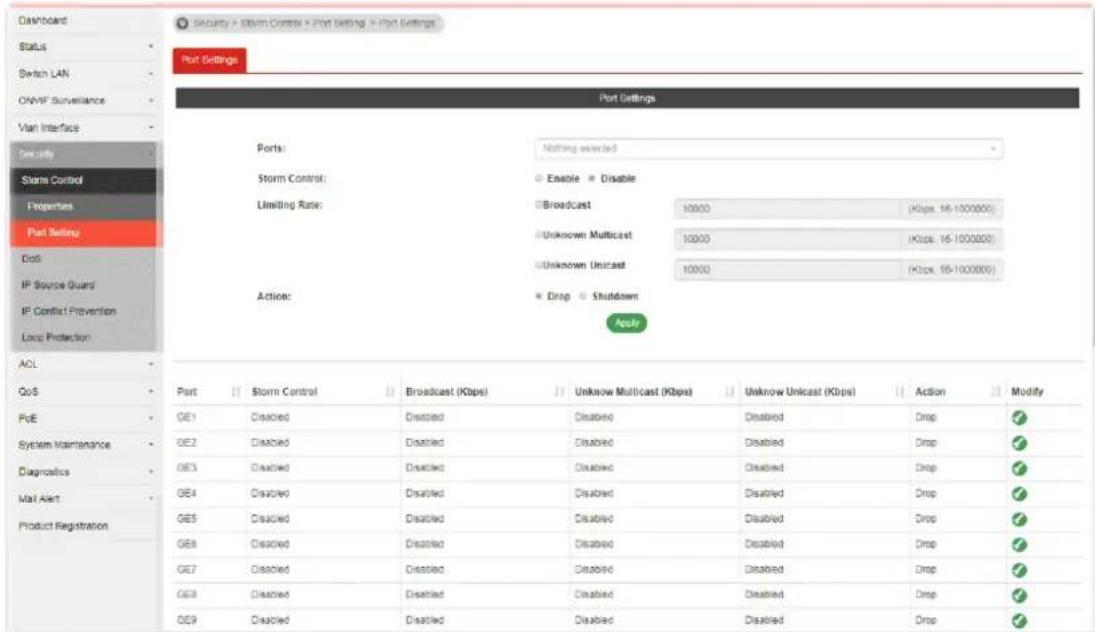Click the Unknown Multicast rate input field
Screen dimensions: 1095x632
click(x=787, y=239)
